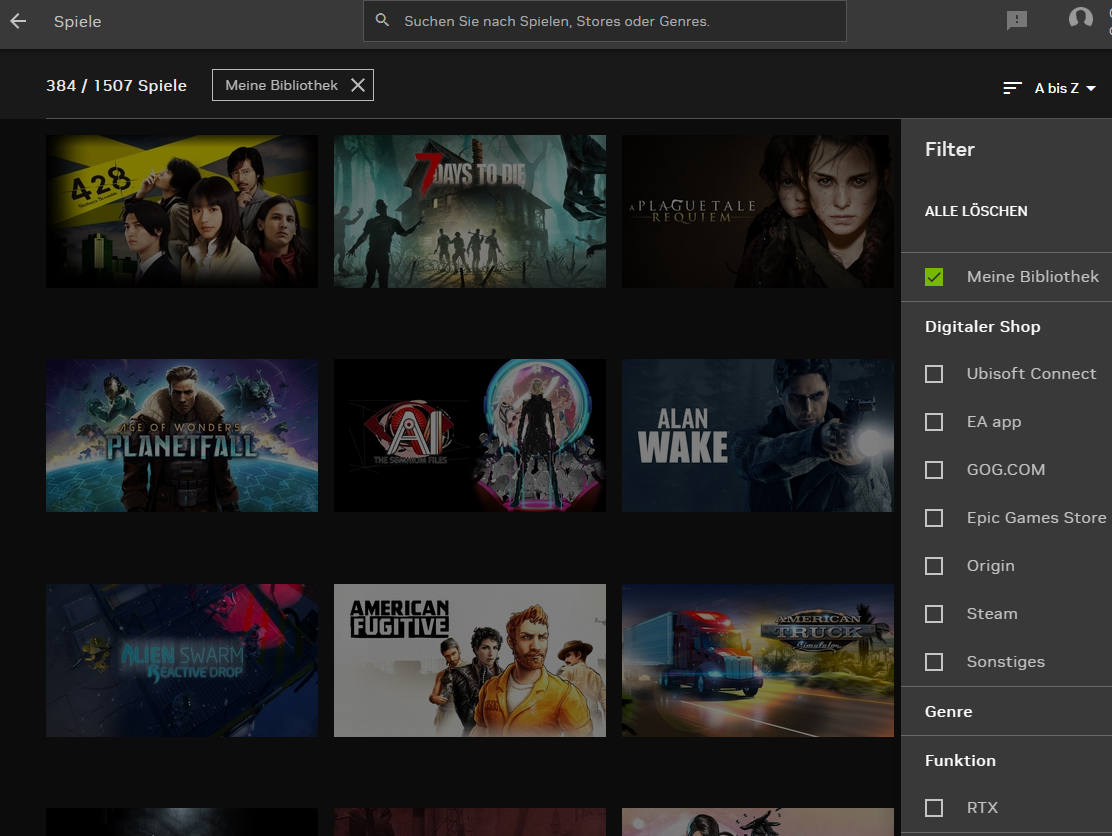Viewport: 1112px width, 836px height.
Task: Click the 384 / 1507 Spiele count
Action: pyautogui.click(x=116, y=86)
